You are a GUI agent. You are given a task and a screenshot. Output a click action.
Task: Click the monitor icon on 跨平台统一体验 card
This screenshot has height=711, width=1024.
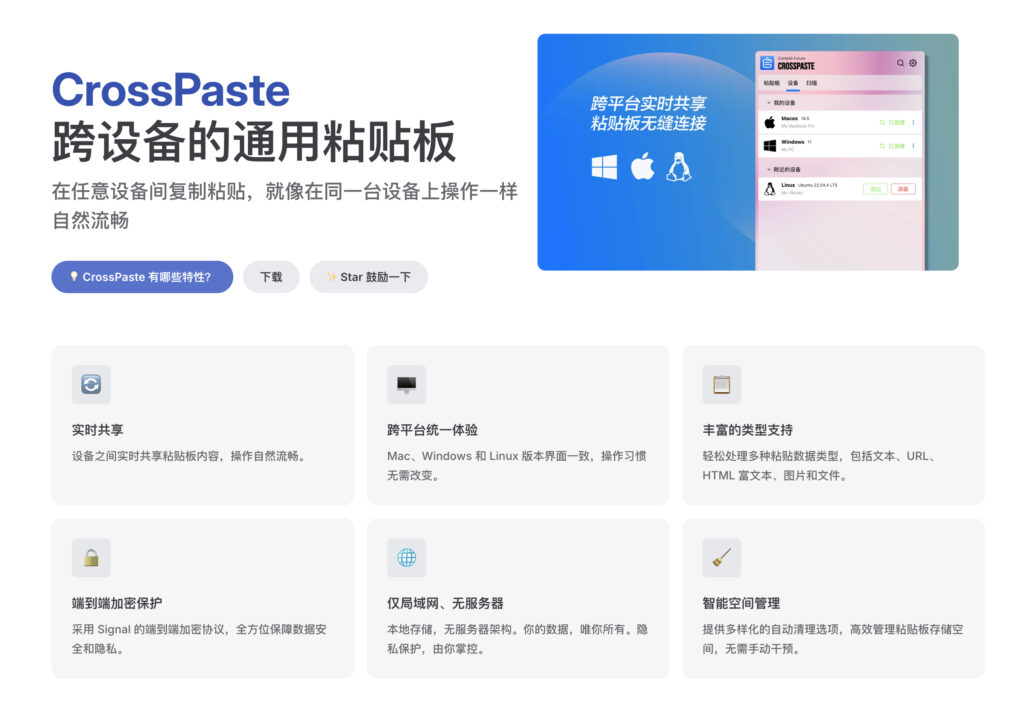click(x=407, y=384)
